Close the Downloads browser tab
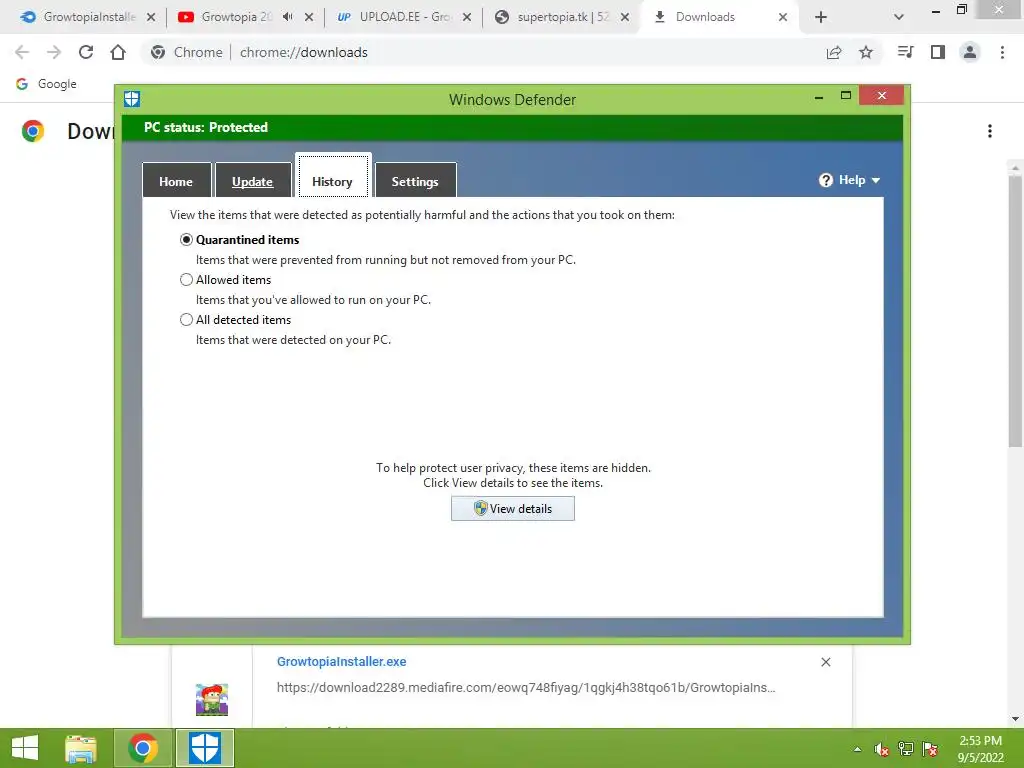 click(783, 17)
